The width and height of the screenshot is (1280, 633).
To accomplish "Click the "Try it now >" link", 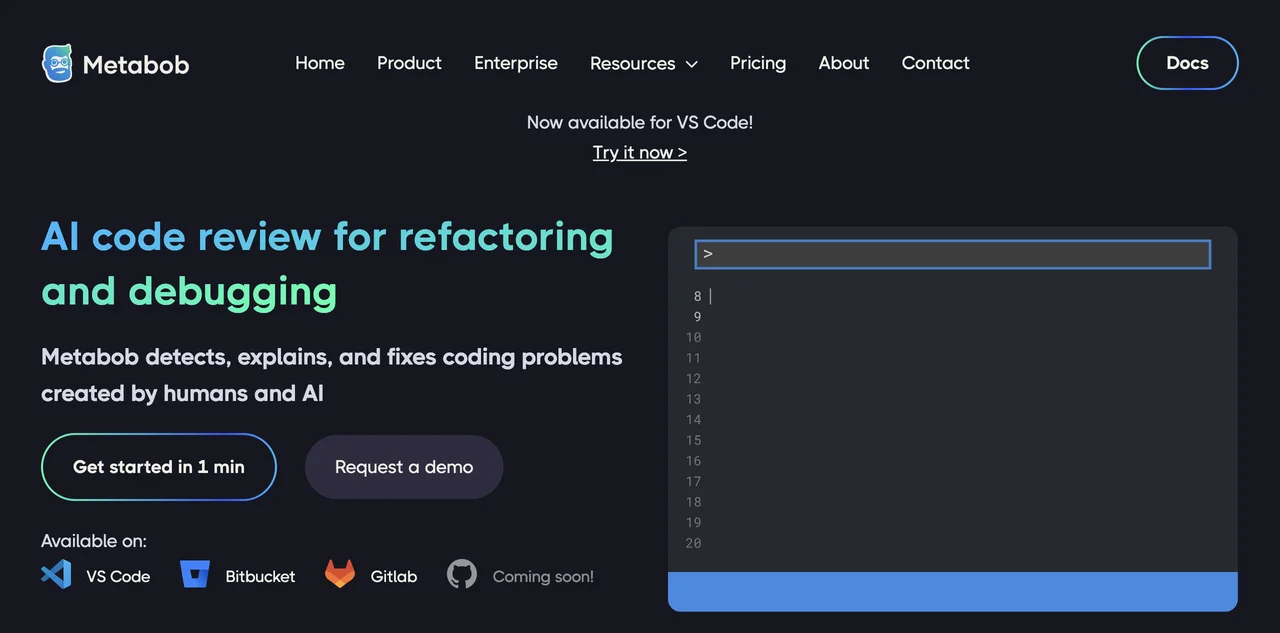I will [640, 152].
